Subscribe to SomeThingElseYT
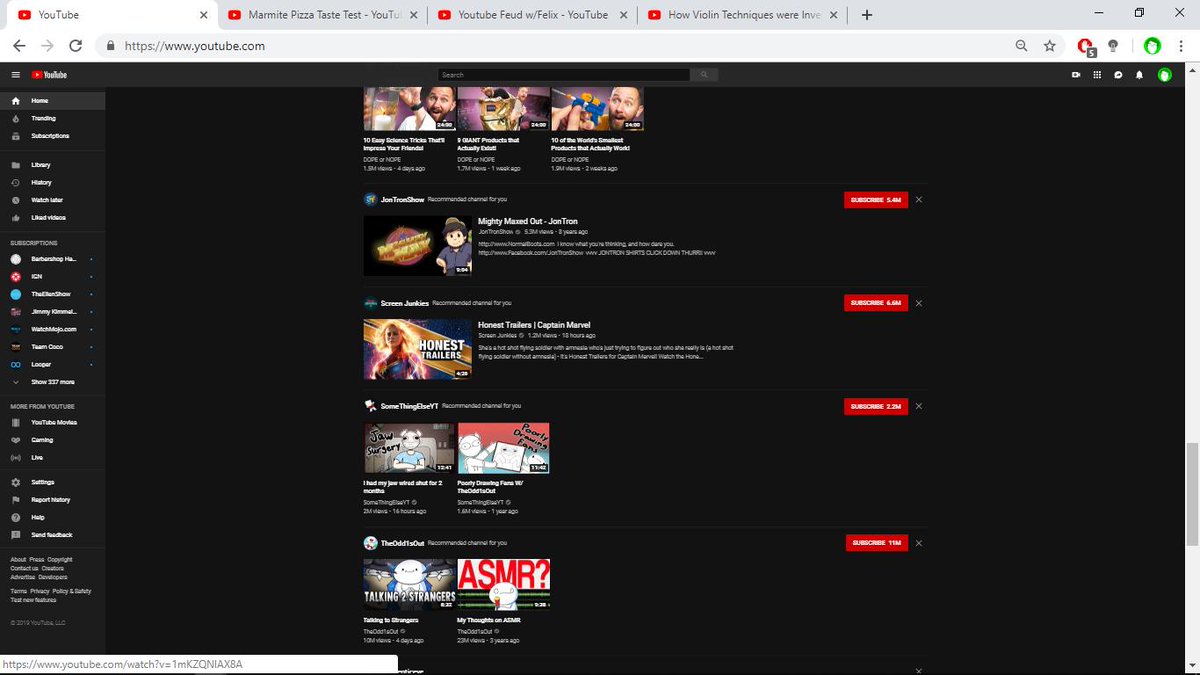The height and width of the screenshot is (675, 1200). (x=876, y=406)
